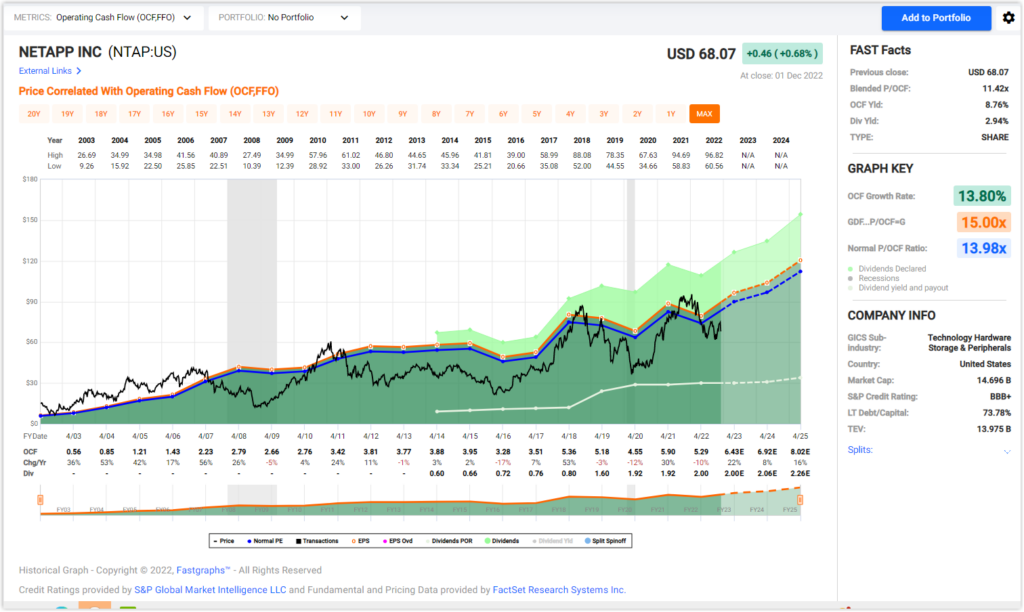Select the 2Y time range
Image resolution: width=1024 pixels, height=612 pixels.
click(637, 114)
